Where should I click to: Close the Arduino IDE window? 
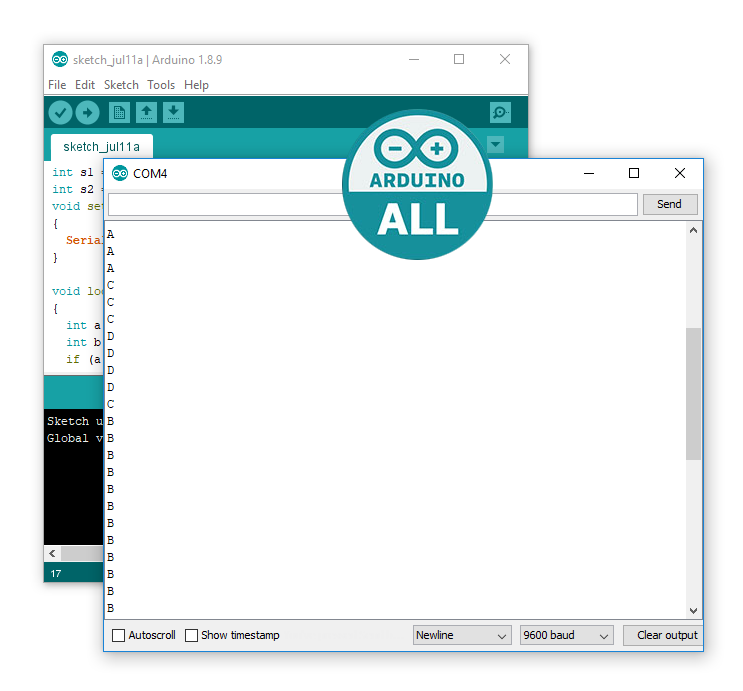[x=505, y=60]
